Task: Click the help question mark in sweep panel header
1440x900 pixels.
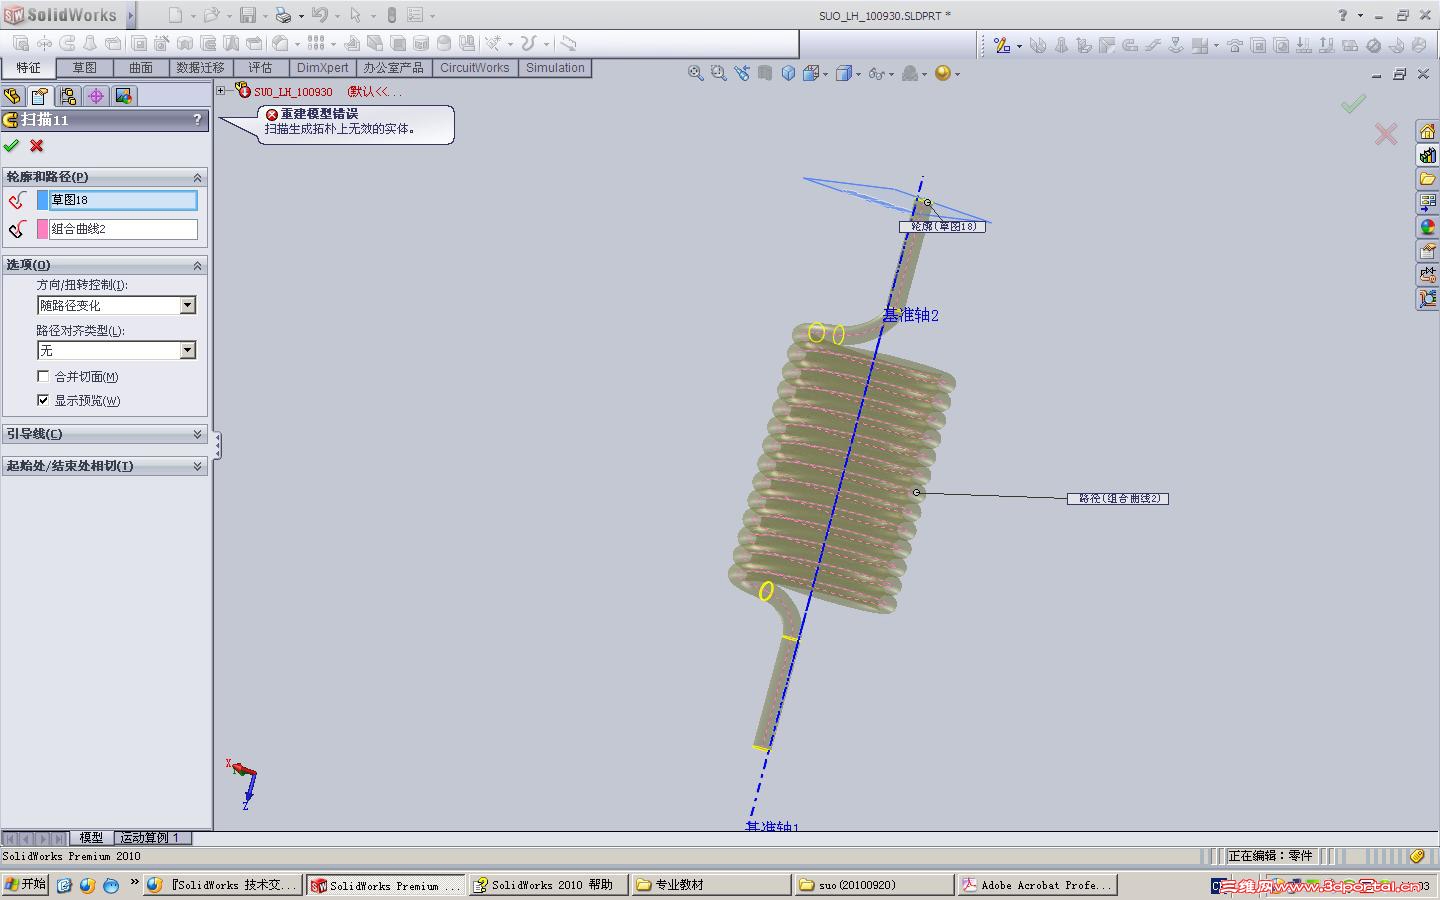Action: pos(197,119)
